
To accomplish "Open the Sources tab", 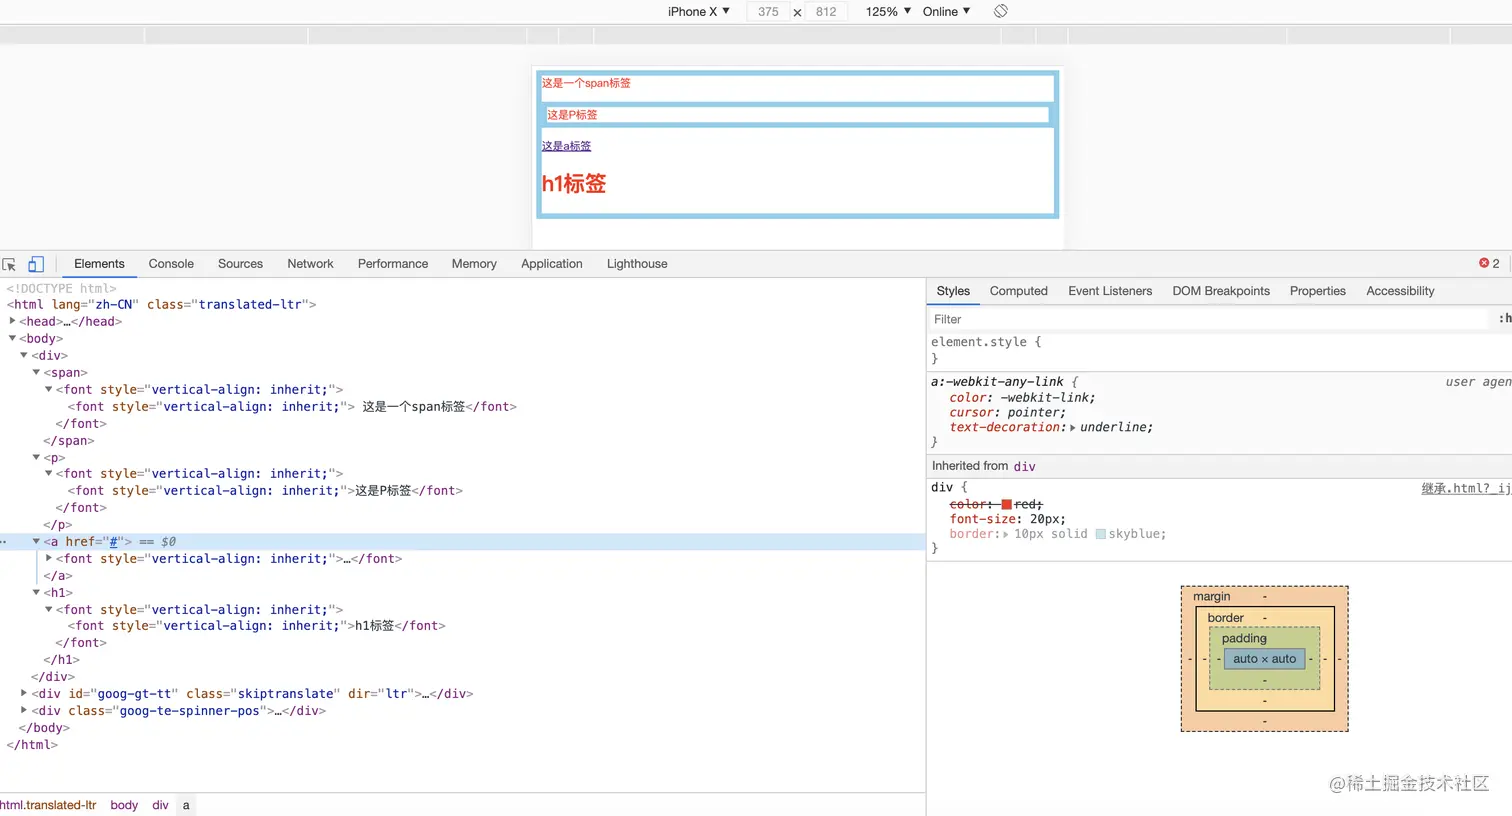I will 240,264.
